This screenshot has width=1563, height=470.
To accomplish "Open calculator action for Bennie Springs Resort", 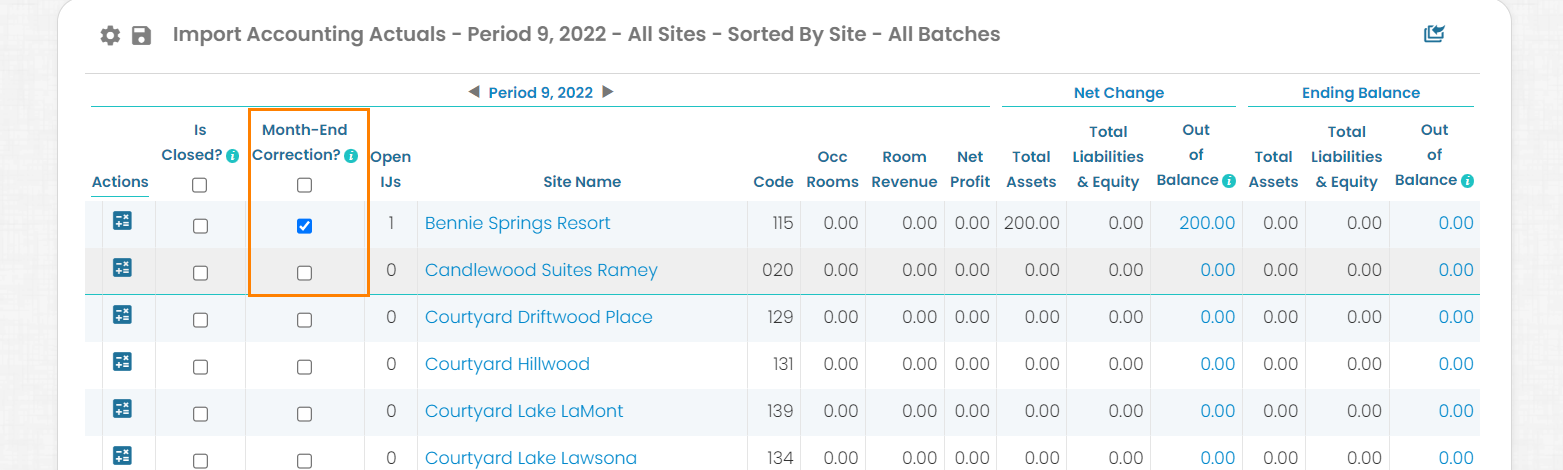I will pos(122,221).
